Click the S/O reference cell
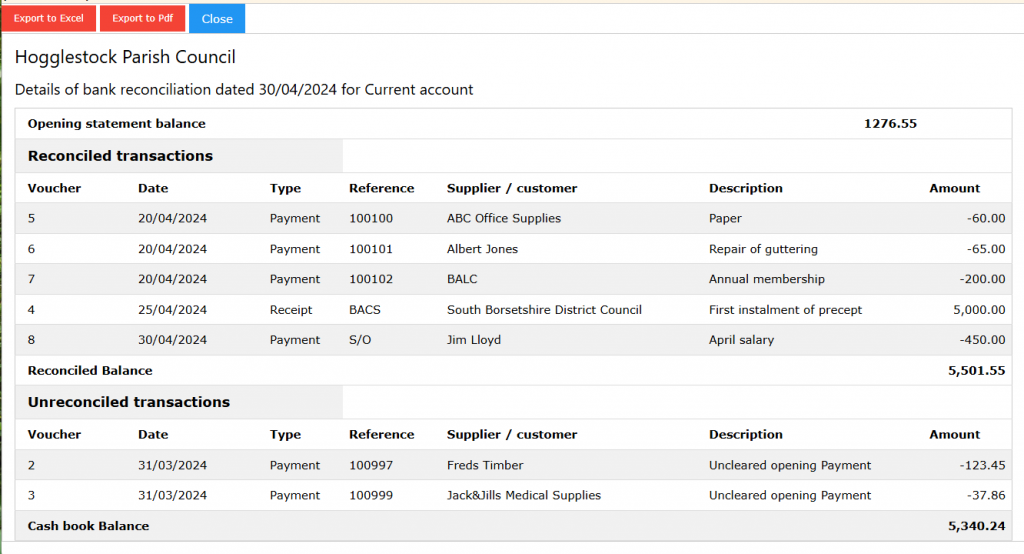The image size is (1024, 554). pos(360,340)
